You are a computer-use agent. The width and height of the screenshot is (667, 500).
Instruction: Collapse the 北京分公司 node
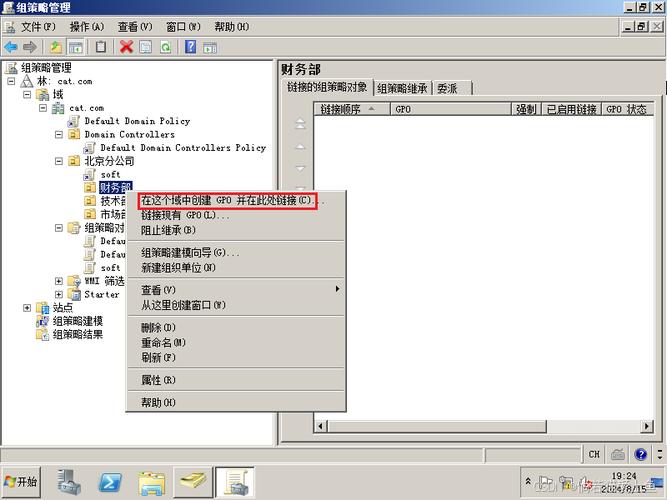(x=59, y=161)
